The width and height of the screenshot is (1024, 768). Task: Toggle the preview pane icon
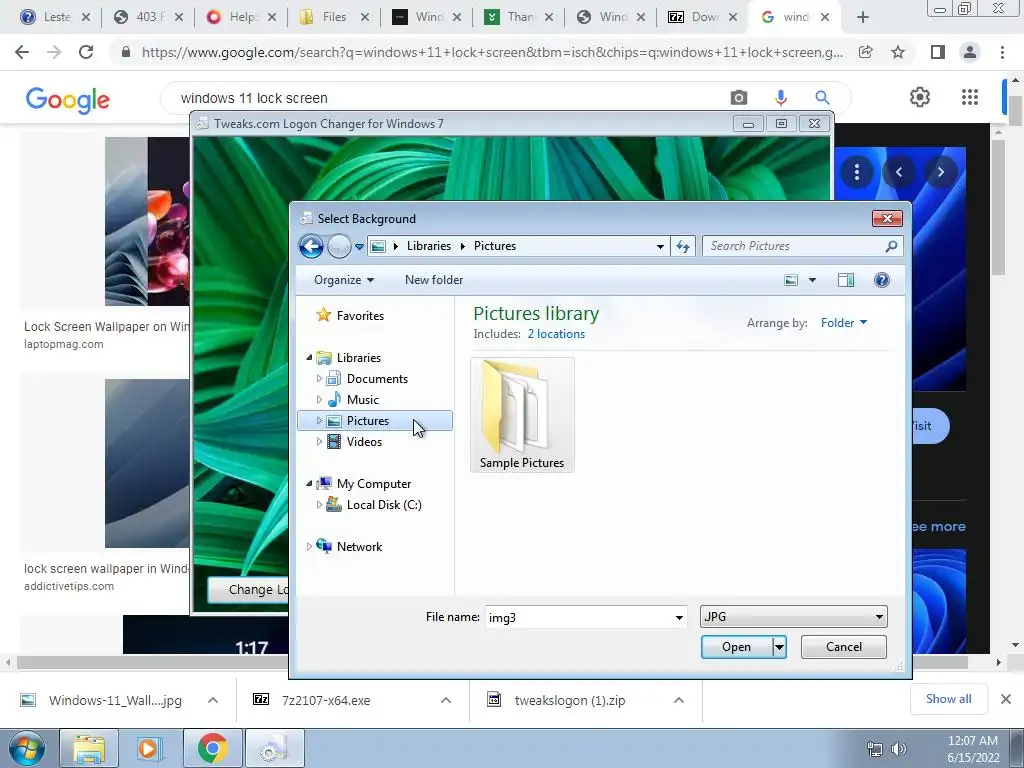pyautogui.click(x=846, y=280)
